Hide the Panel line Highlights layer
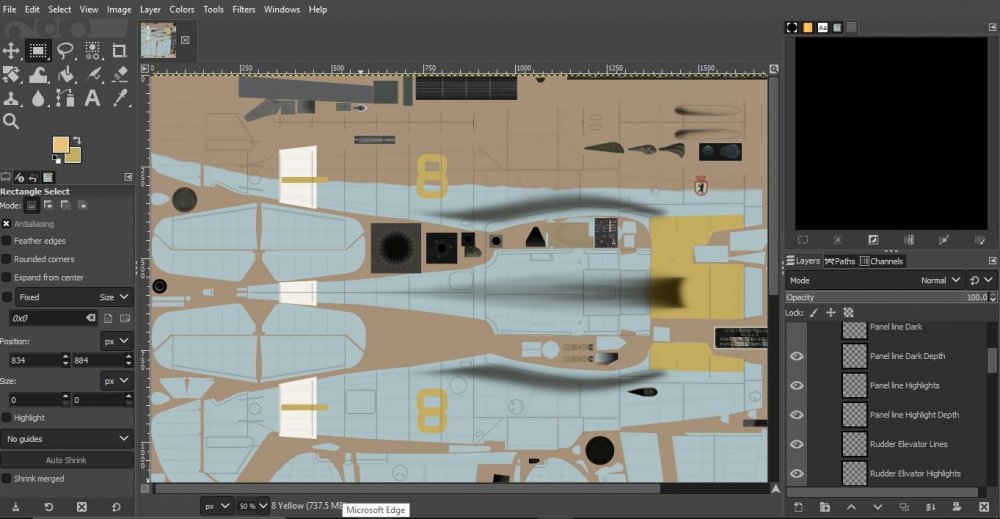Viewport: 1000px width, 519px height. pos(796,386)
